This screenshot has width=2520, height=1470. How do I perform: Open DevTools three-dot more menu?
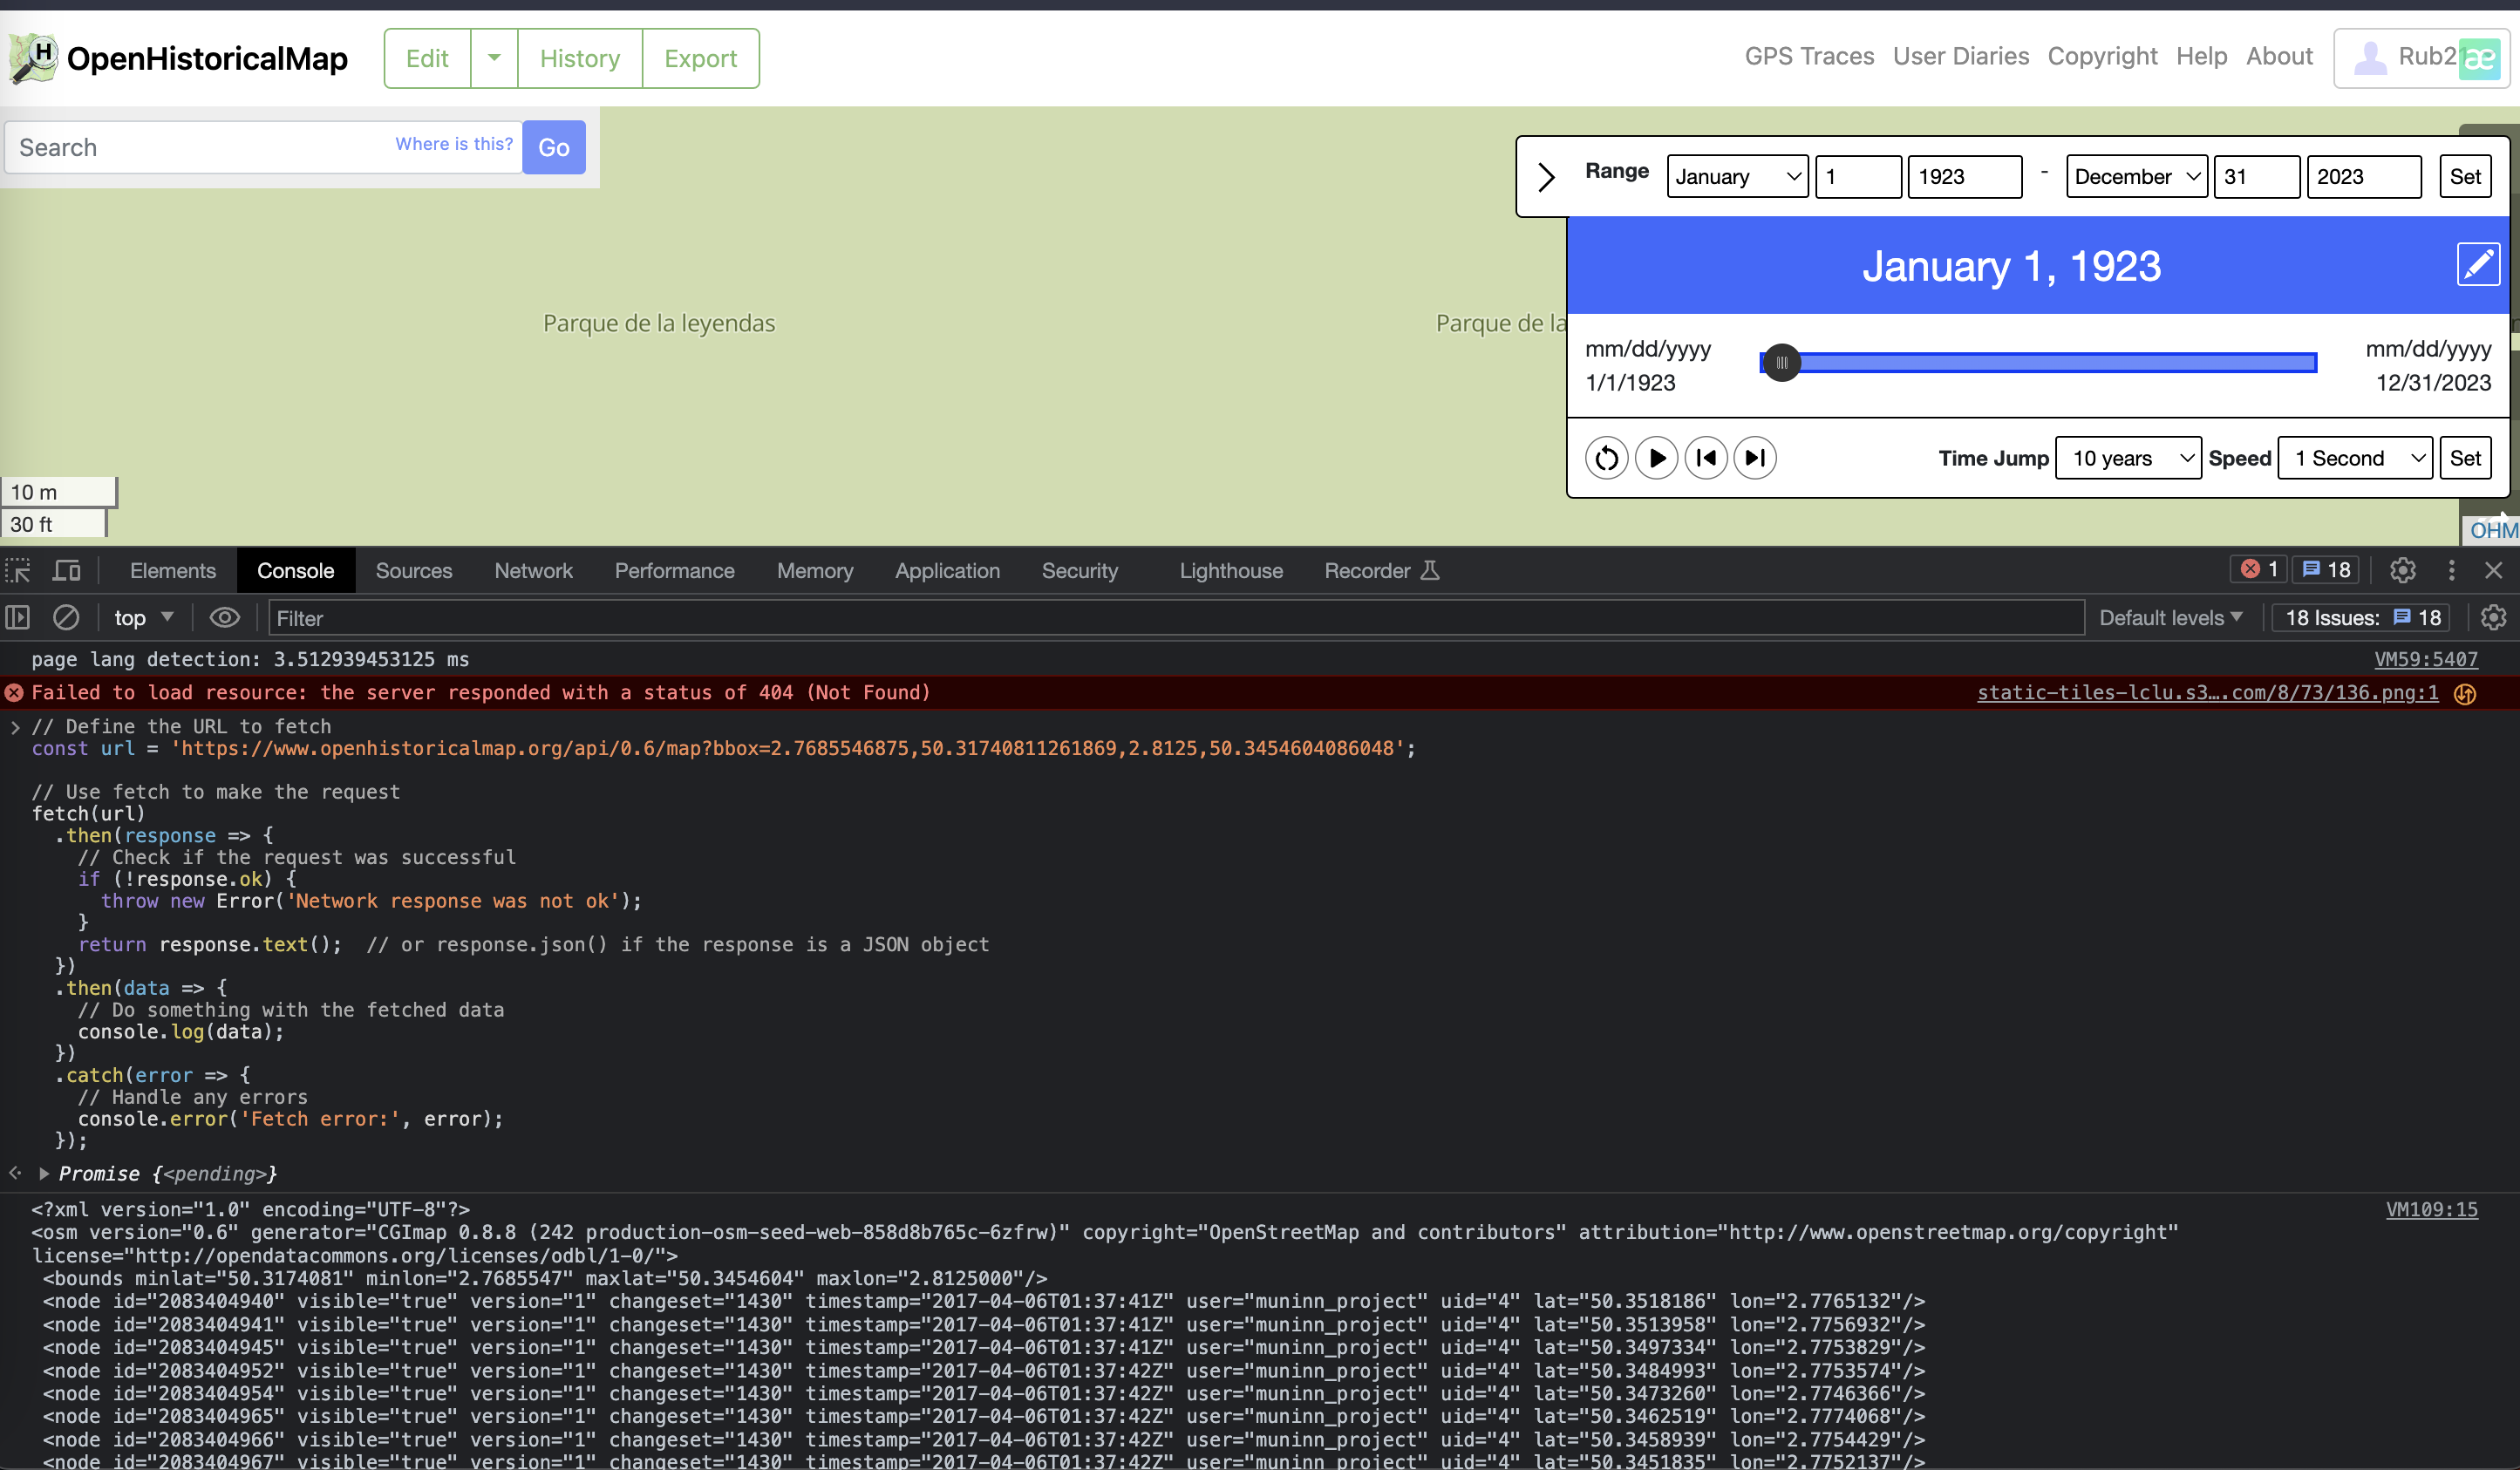click(2451, 570)
